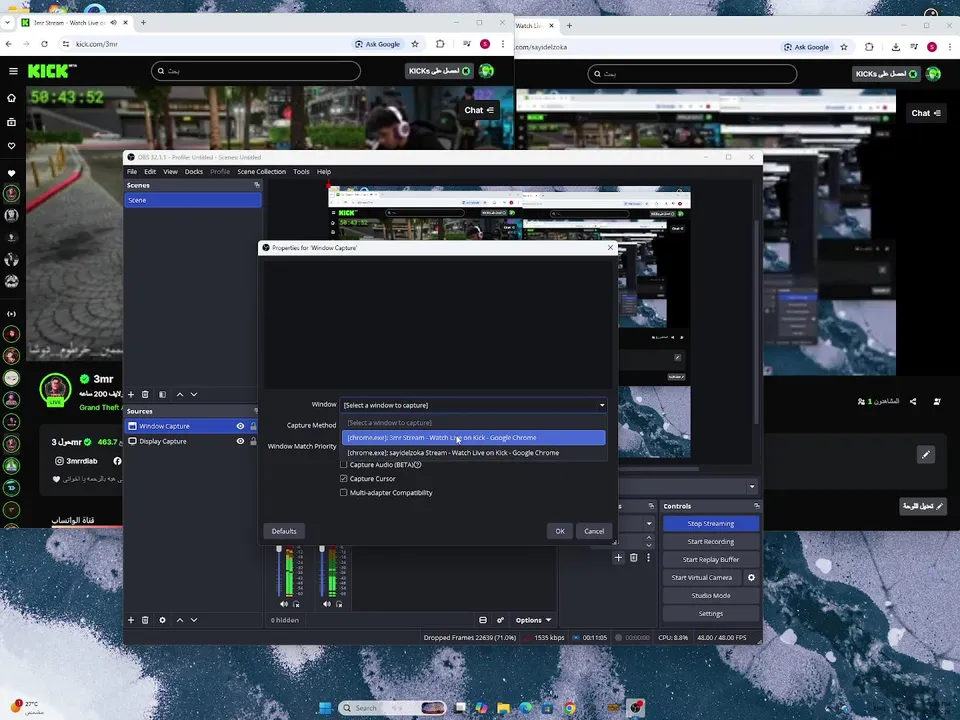
Task: Open the mixer Options dropdown
Action: click(x=533, y=620)
